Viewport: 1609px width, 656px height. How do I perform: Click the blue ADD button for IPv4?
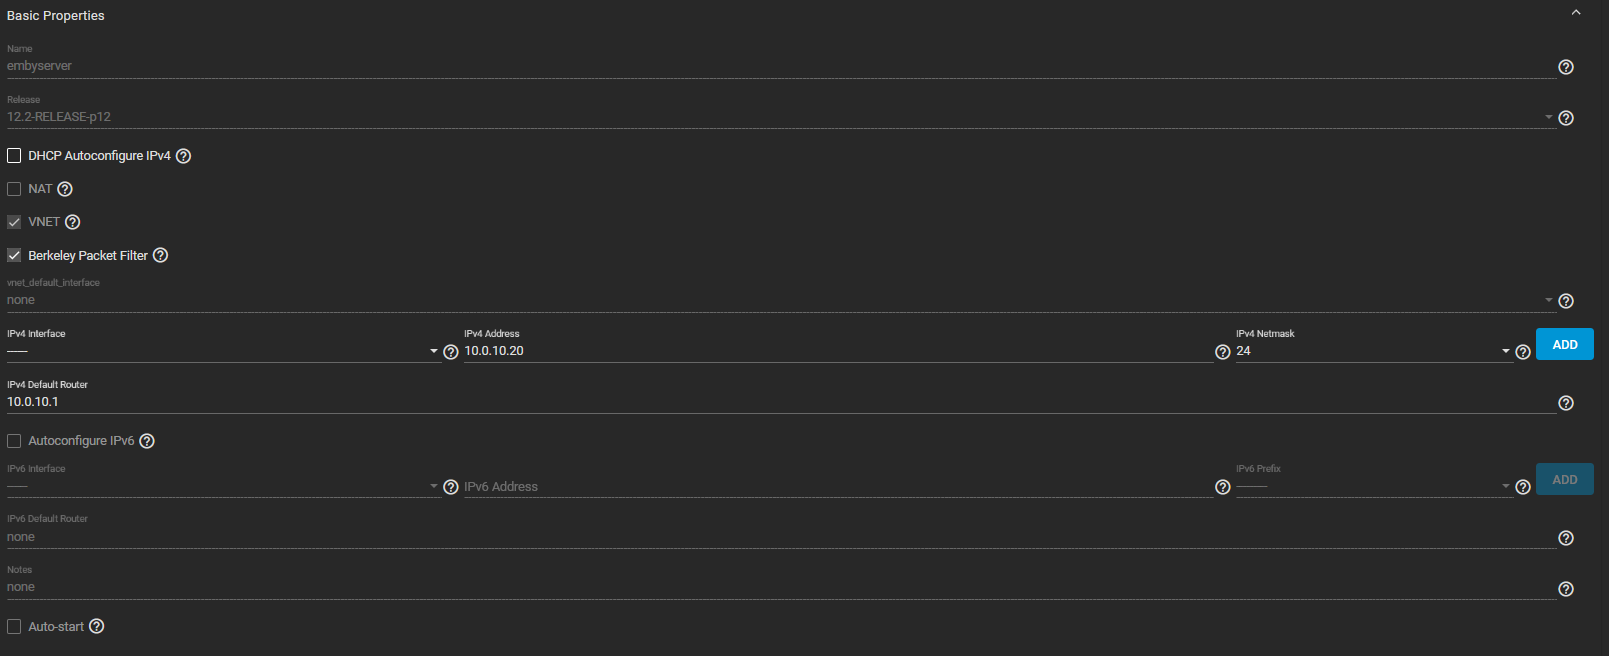pyautogui.click(x=1564, y=344)
